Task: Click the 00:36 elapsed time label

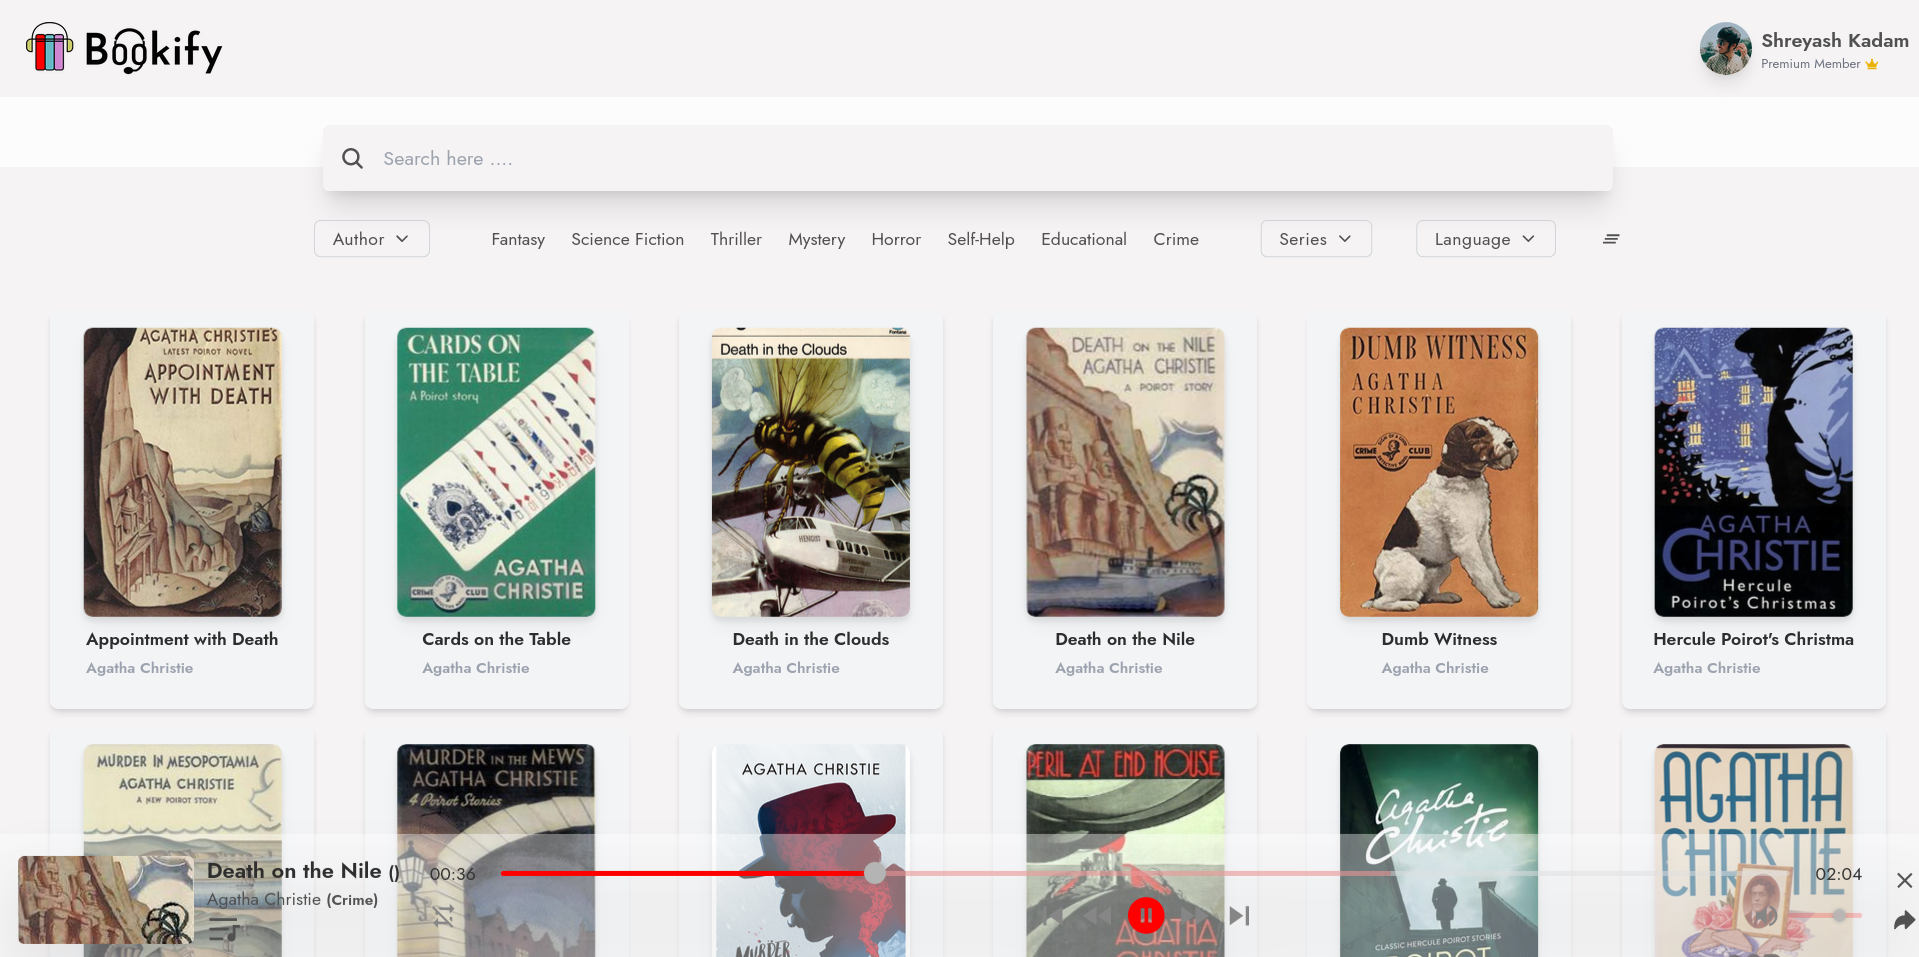Action: (x=453, y=874)
